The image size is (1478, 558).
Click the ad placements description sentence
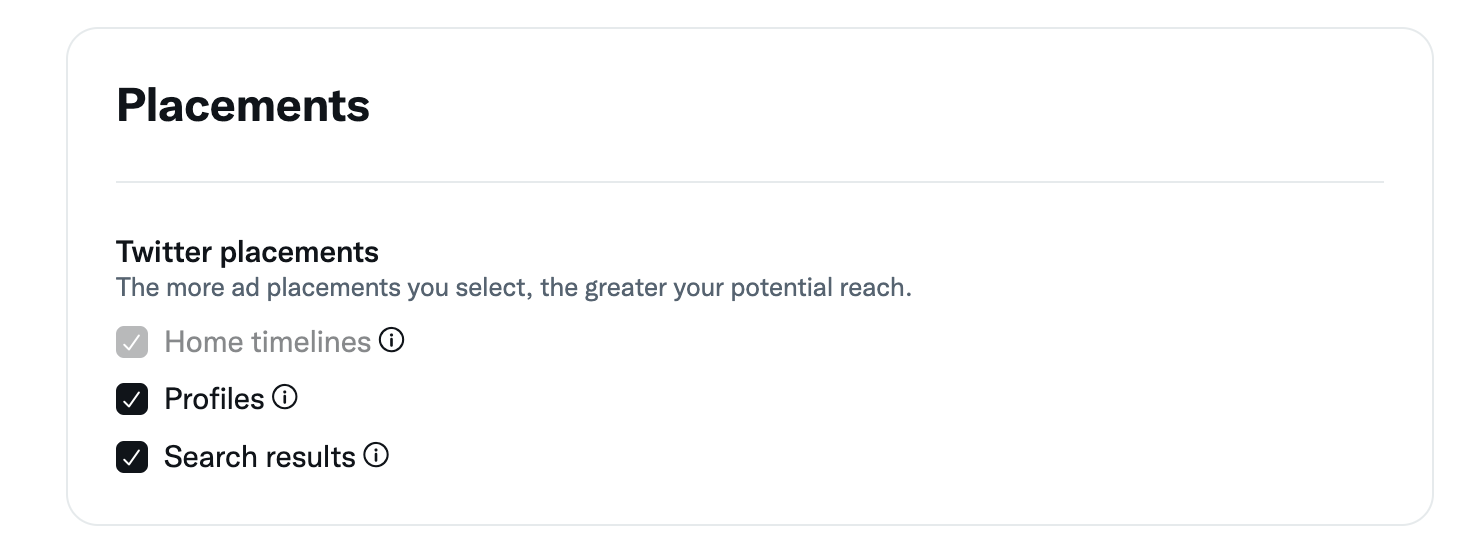point(513,288)
